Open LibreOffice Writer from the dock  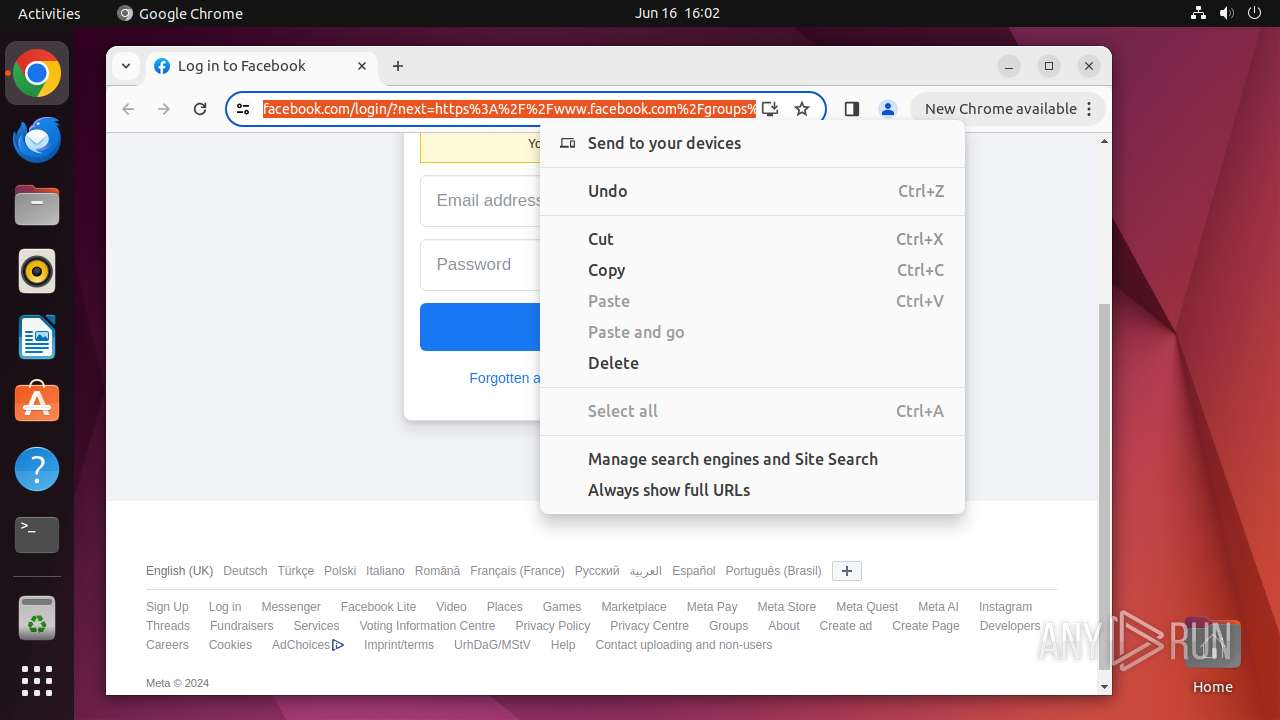pyautogui.click(x=37, y=337)
